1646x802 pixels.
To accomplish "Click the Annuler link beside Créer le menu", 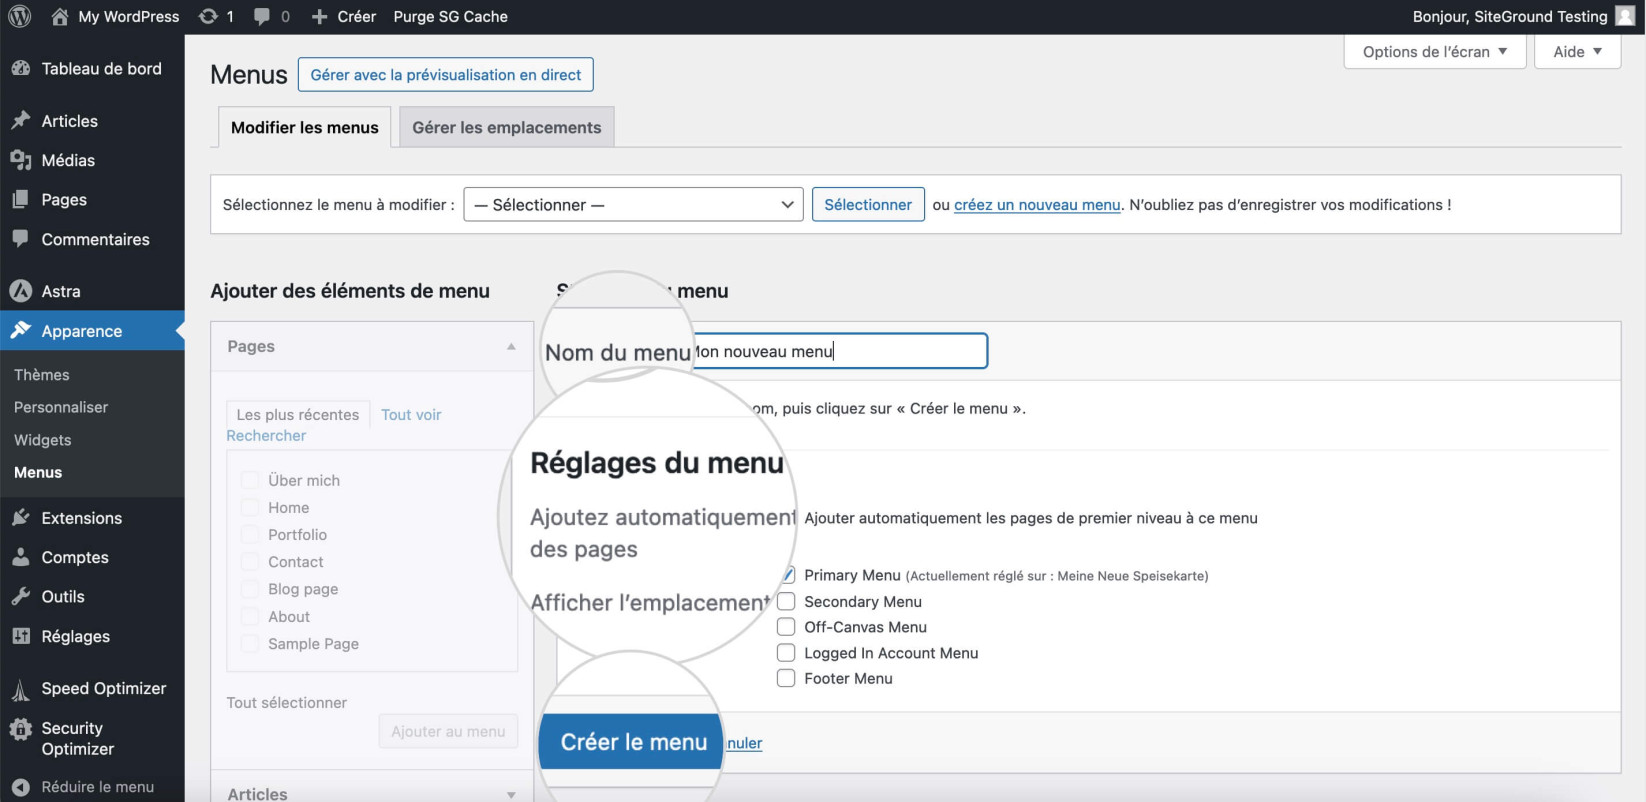I will [744, 743].
